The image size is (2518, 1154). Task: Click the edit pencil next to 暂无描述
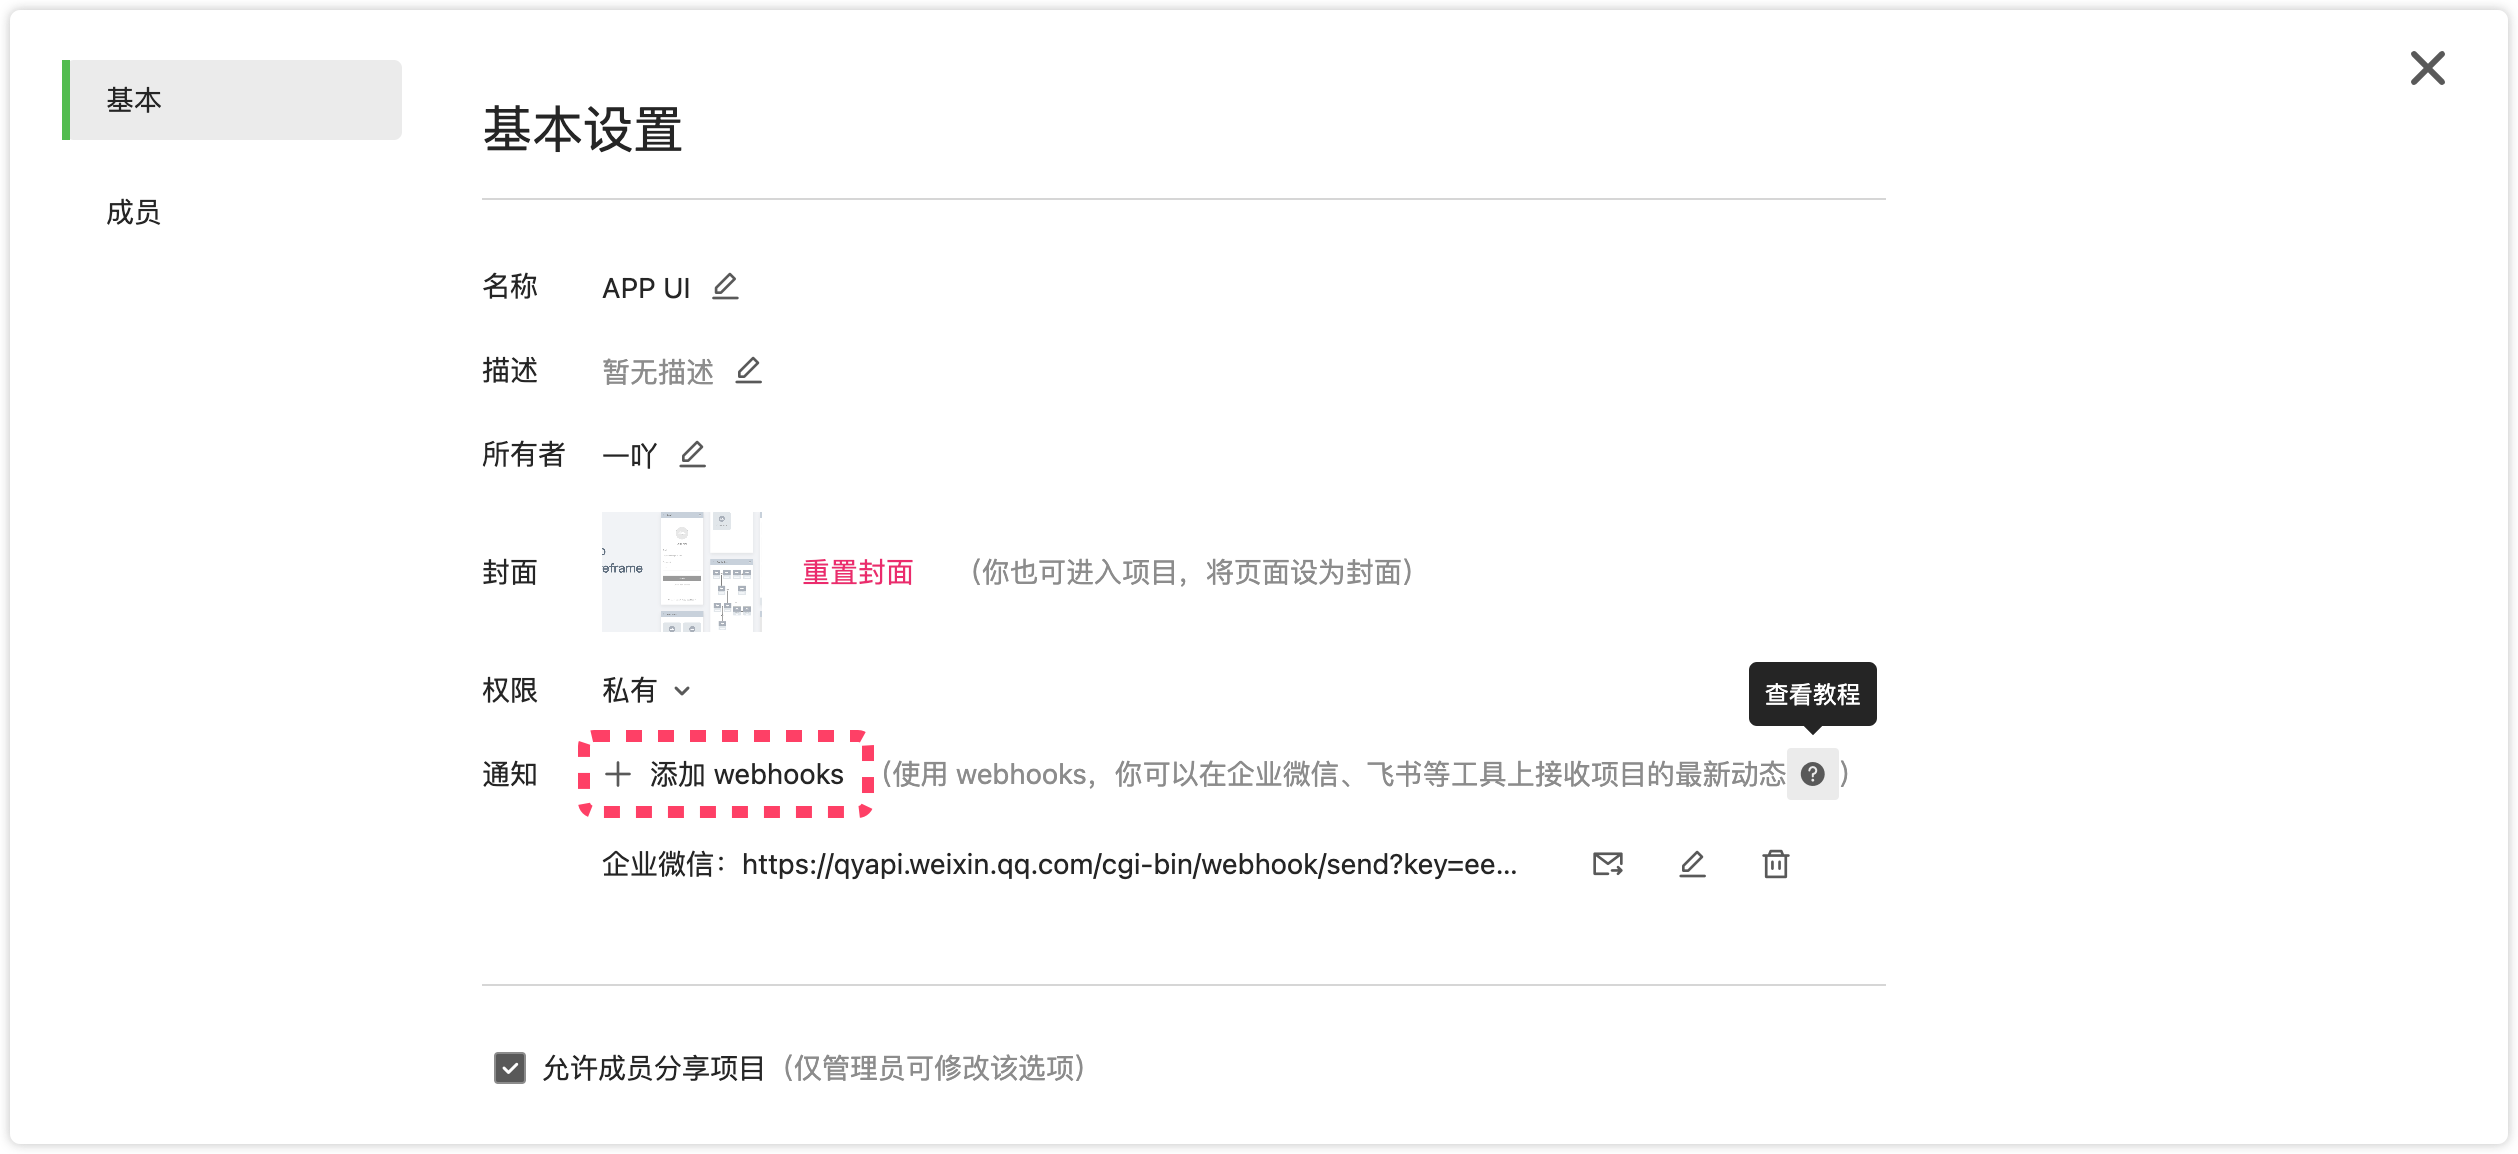(x=748, y=371)
